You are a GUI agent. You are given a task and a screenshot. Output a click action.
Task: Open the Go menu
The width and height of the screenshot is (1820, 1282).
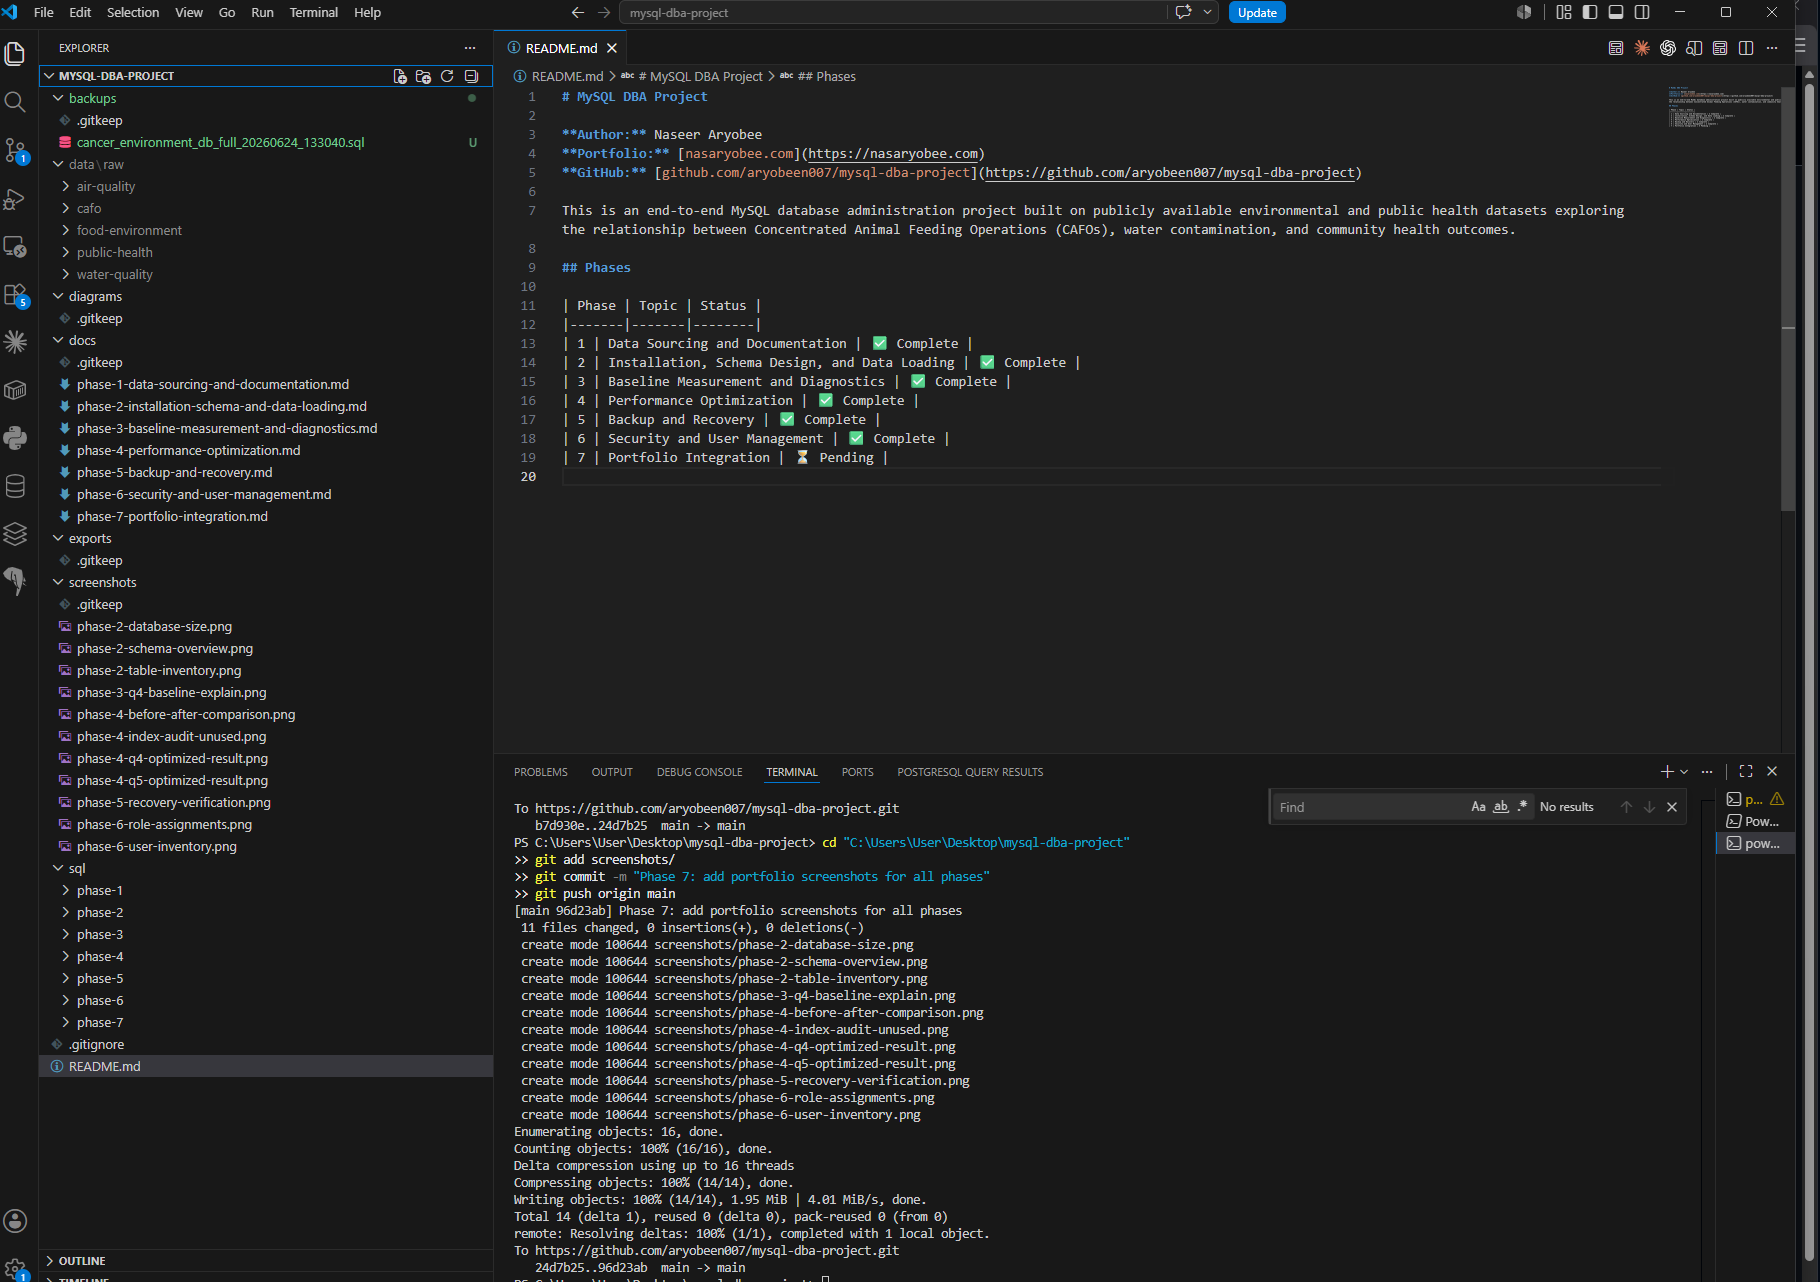click(x=227, y=12)
